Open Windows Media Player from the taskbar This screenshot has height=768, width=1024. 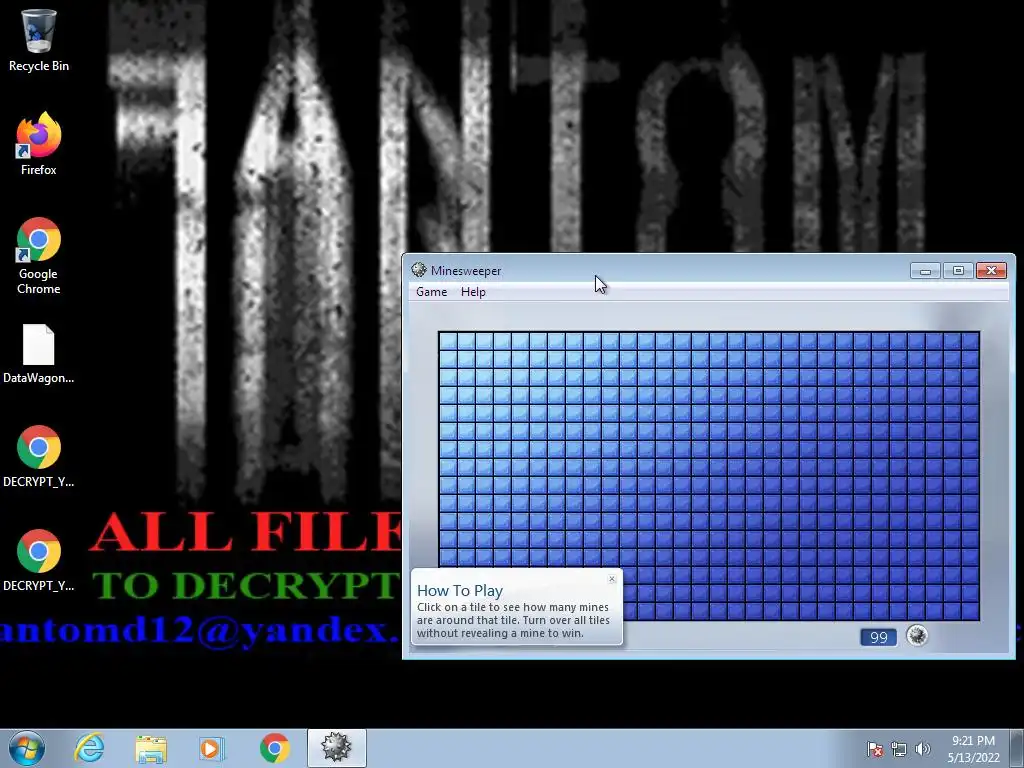pyautogui.click(x=212, y=748)
